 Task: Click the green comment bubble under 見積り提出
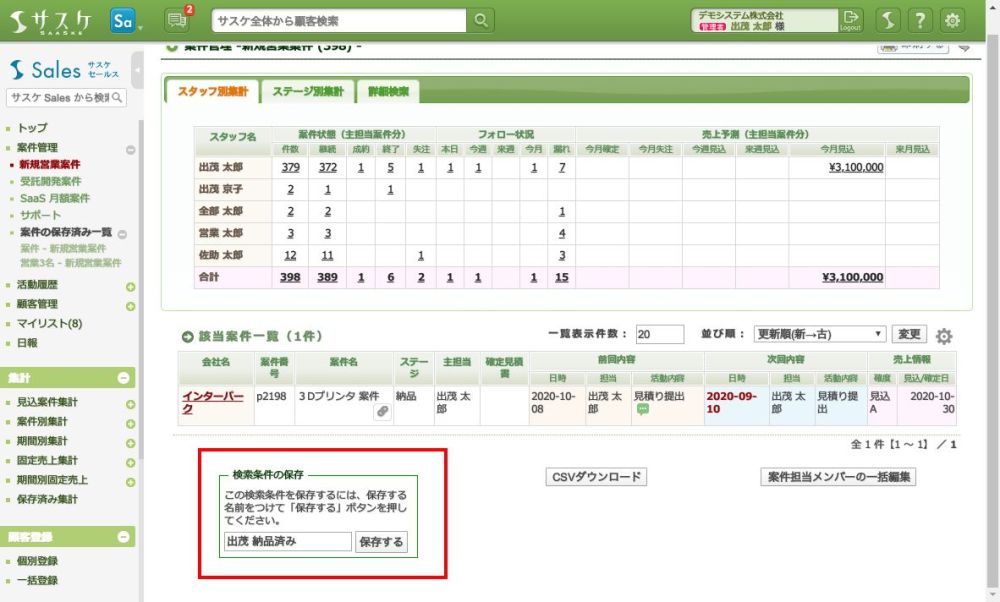click(x=643, y=410)
